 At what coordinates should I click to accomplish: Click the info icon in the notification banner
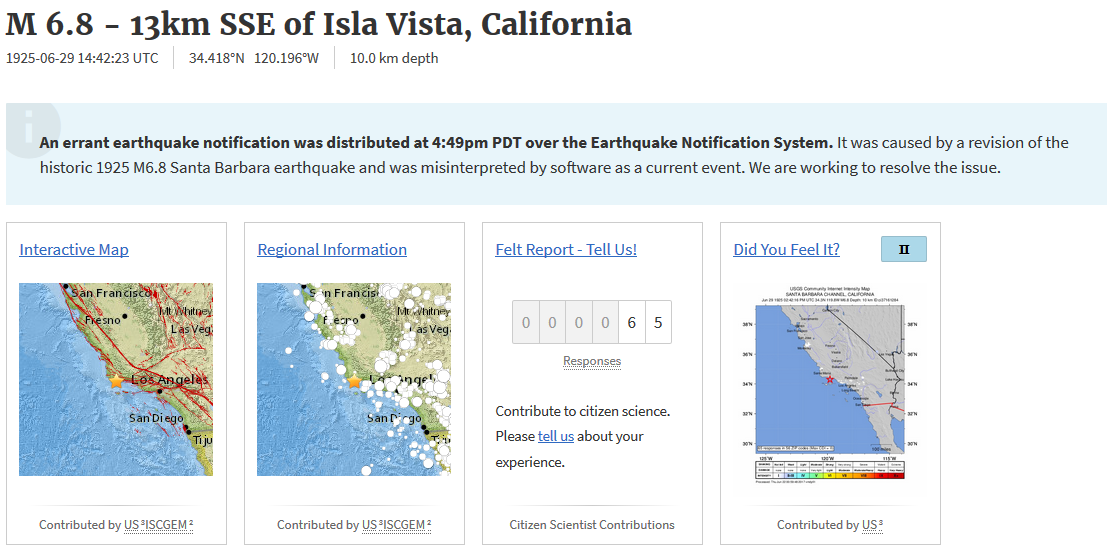click(29, 130)
